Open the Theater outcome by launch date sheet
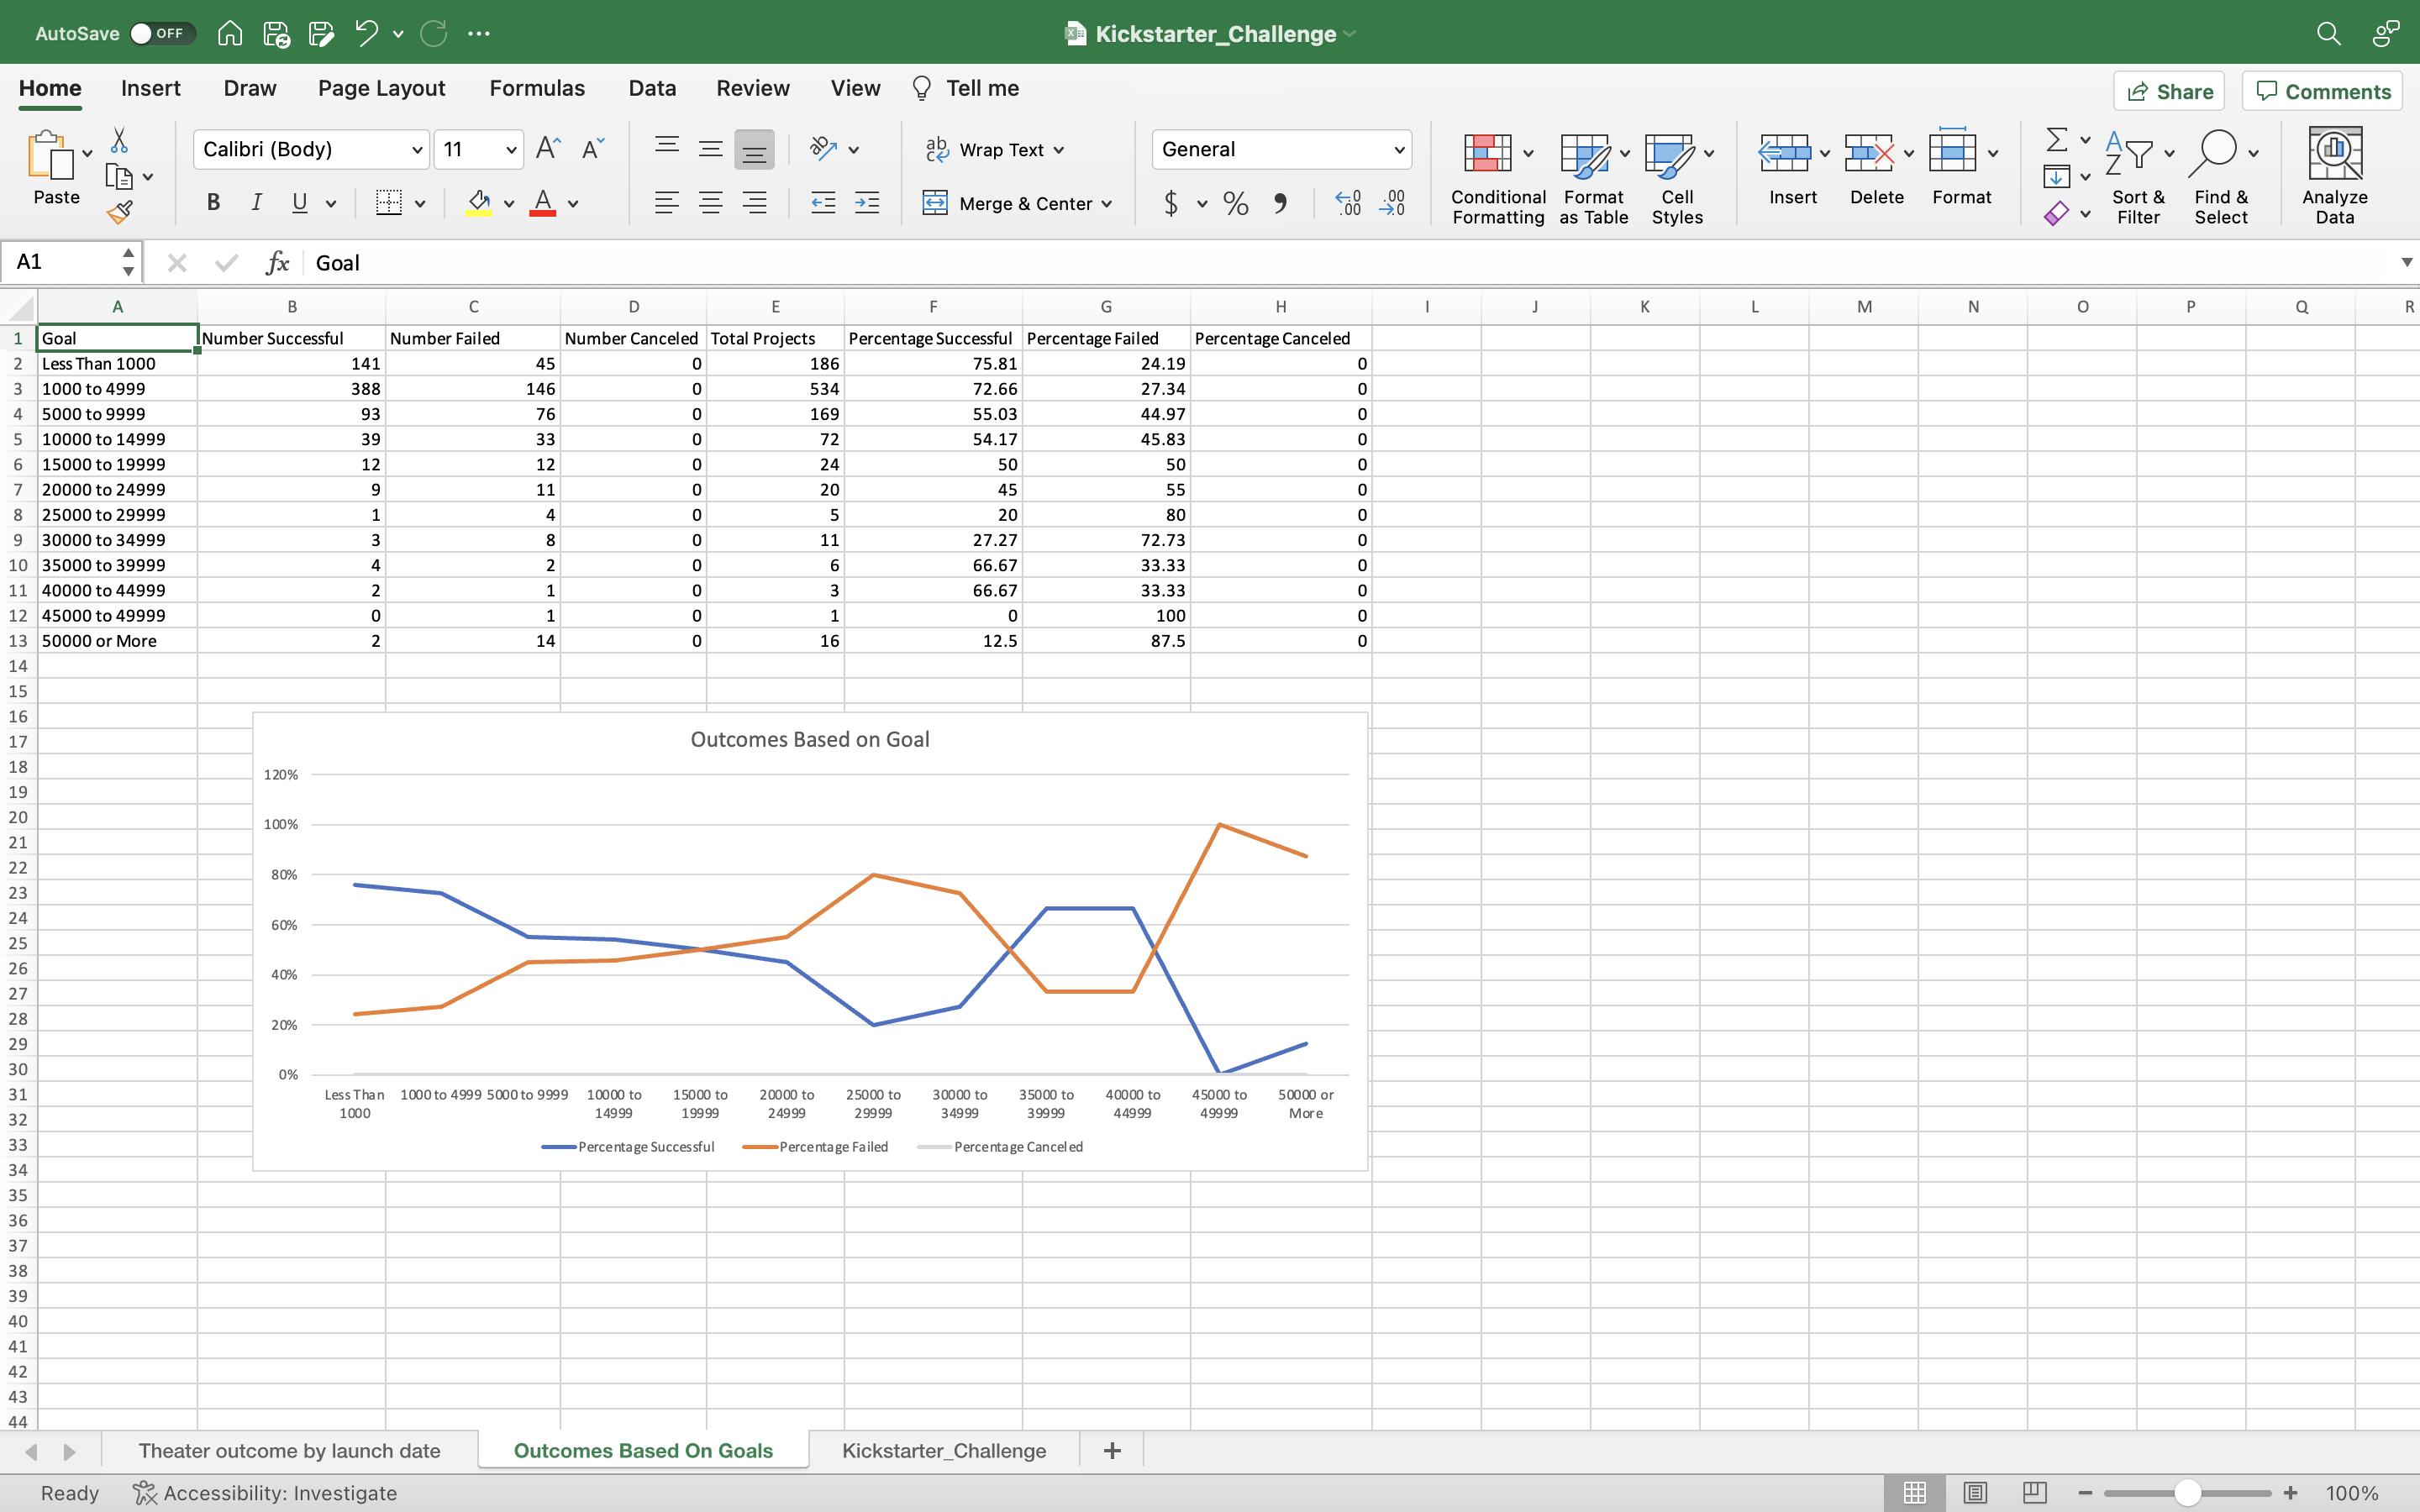 pos(290,1450)
